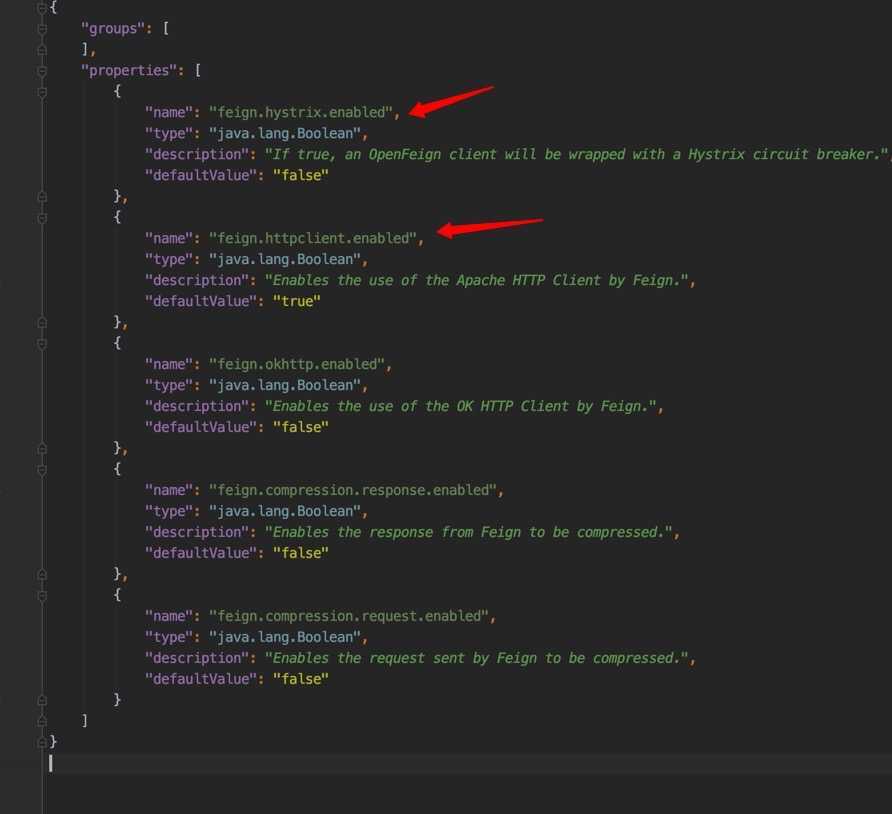Select the "feign.compression.response.enabled" name value

(353, 490)
